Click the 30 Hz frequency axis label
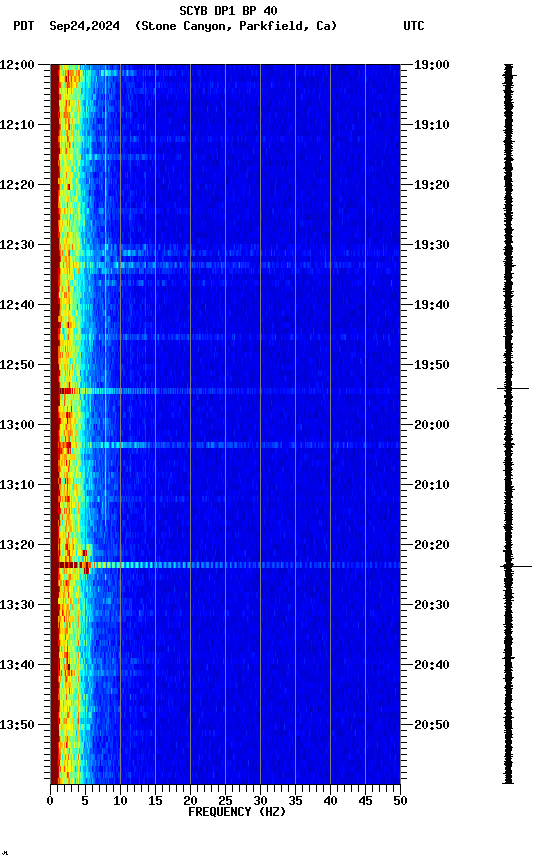Image resolution: width=552 pixels, height=864 pixels. click(260, 802)
